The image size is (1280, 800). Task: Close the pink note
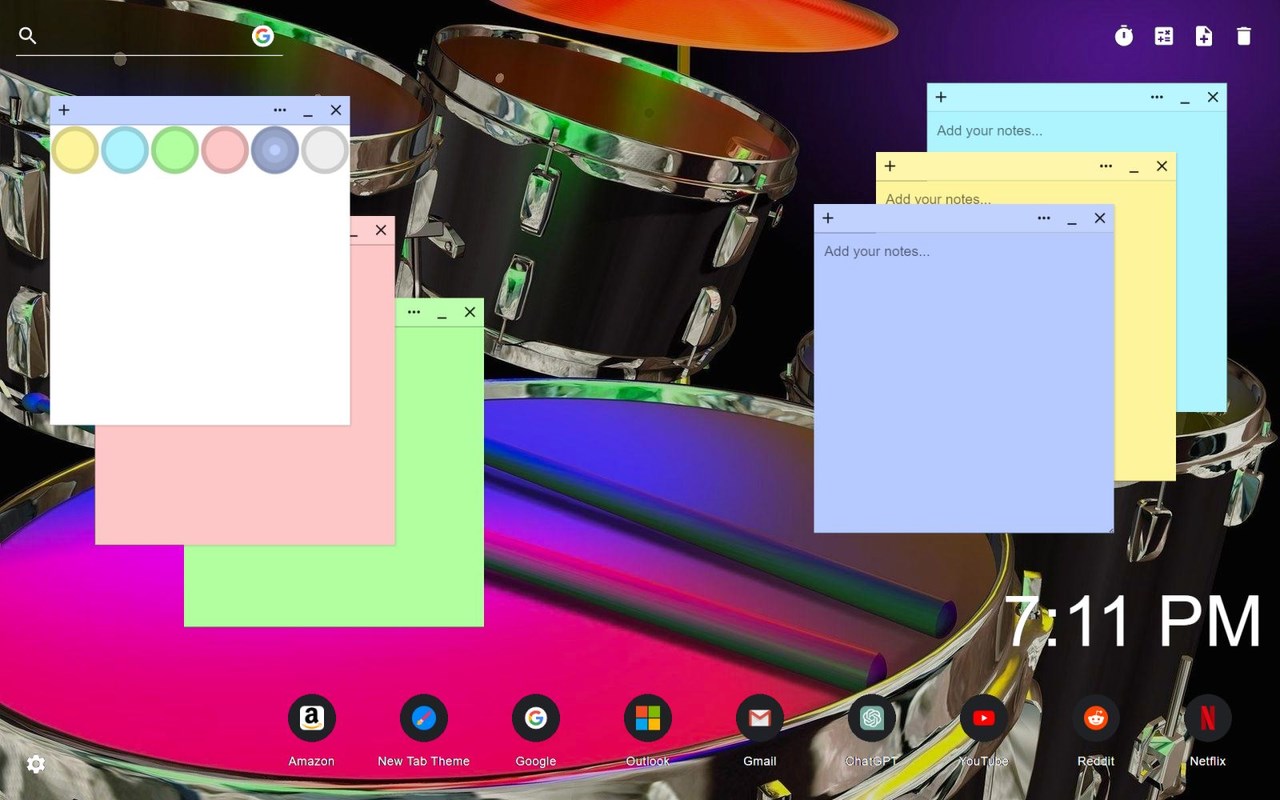(x=381, y=230)
